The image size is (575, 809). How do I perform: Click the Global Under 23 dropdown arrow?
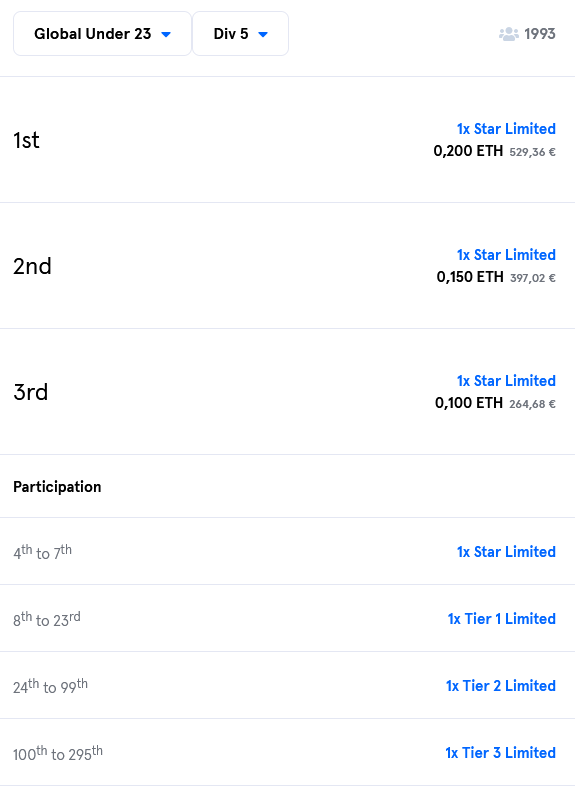166,35
